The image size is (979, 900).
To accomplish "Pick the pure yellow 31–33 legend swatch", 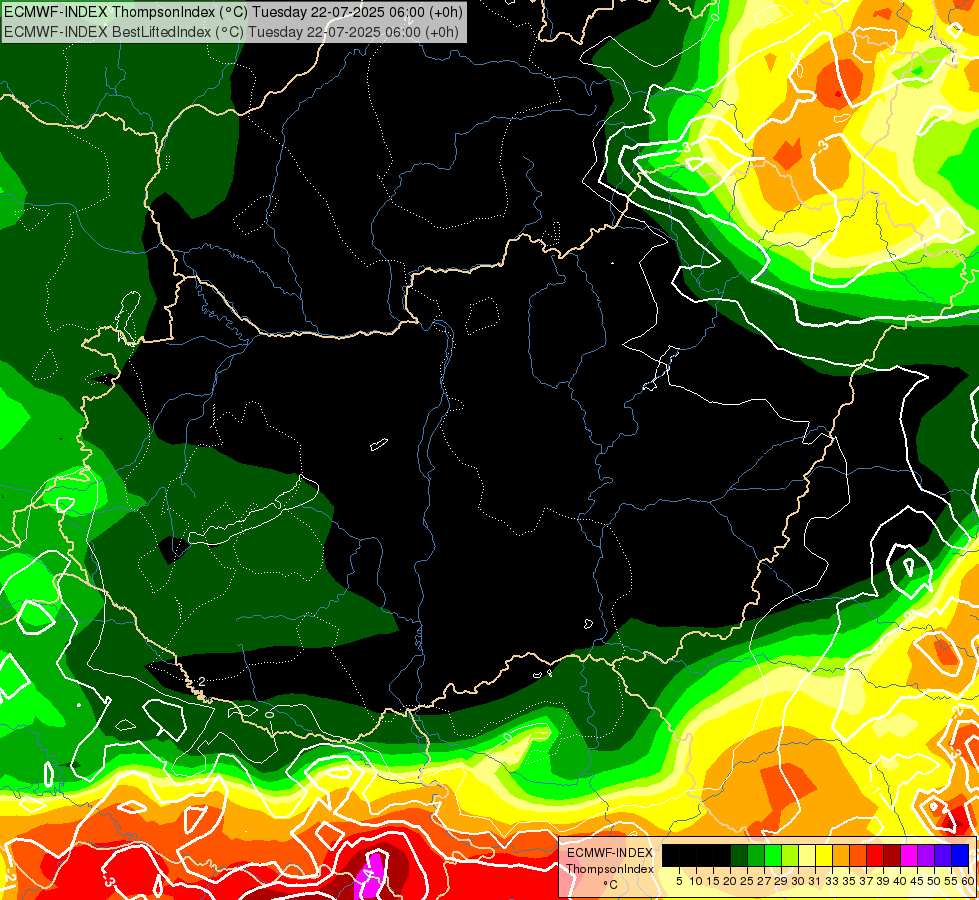I will (x=824, y=855).
